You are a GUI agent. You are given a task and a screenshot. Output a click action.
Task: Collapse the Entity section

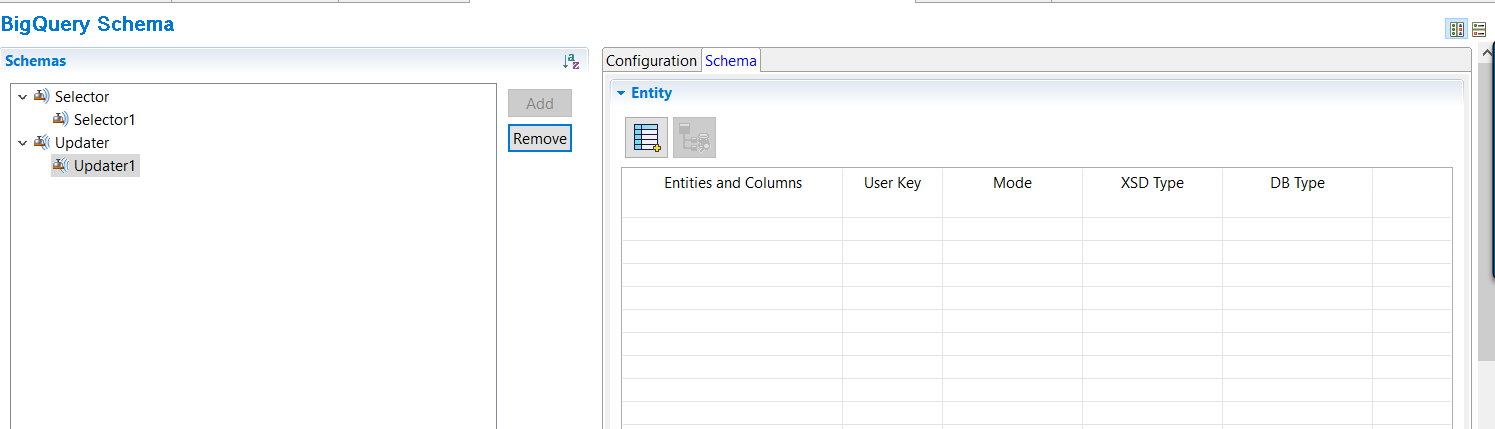point(621,93)
